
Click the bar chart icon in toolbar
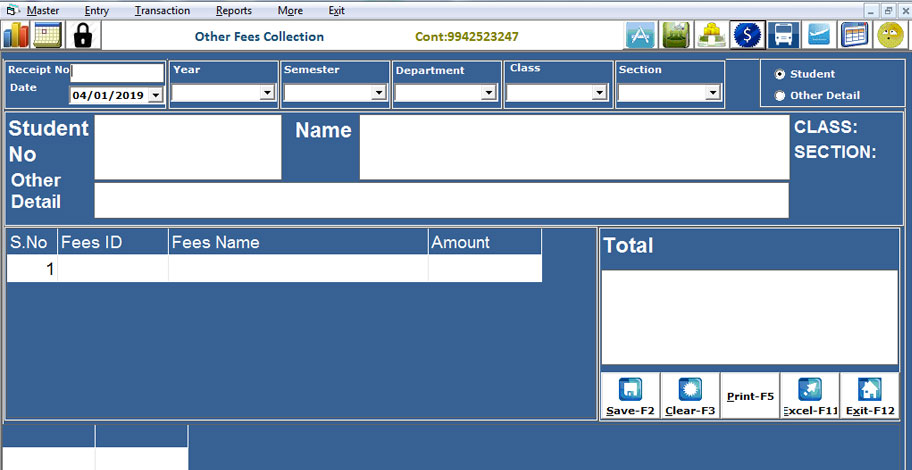click(16, 35)
